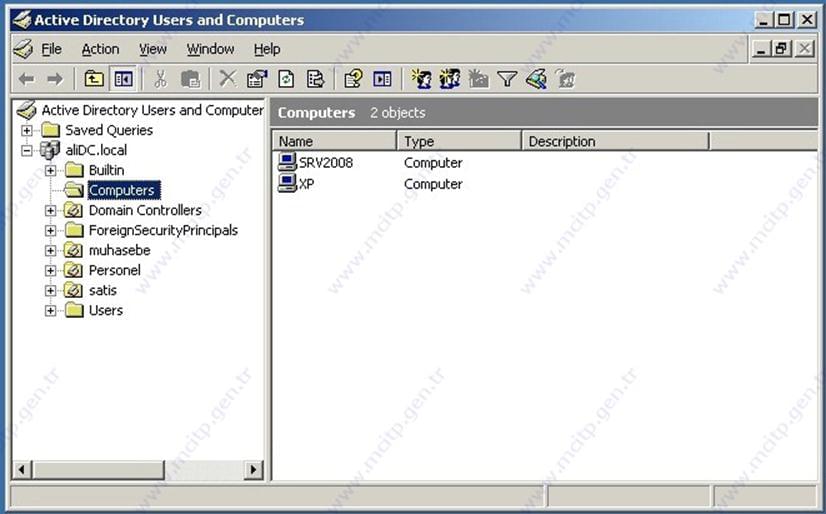Click the Cut scissors icon
Image resolution: width=826 pixels, height=514 pixels.
point(161,80)
